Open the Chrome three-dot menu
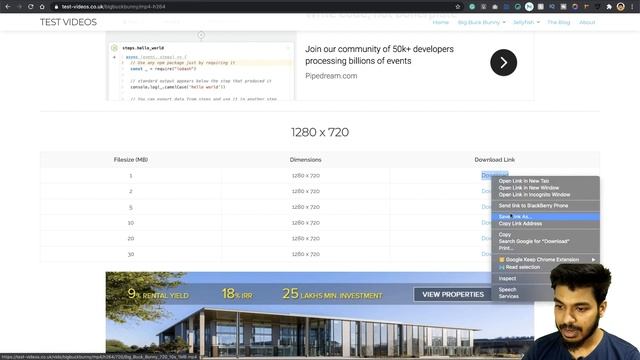 [632, 7]
